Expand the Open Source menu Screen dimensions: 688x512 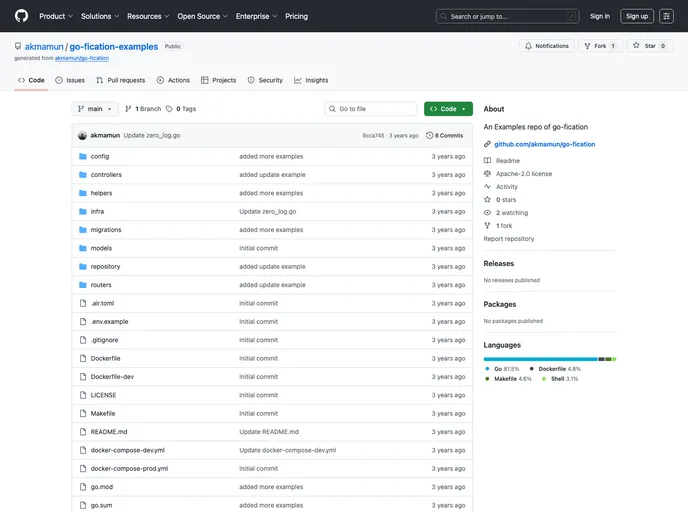pos(202,16)
